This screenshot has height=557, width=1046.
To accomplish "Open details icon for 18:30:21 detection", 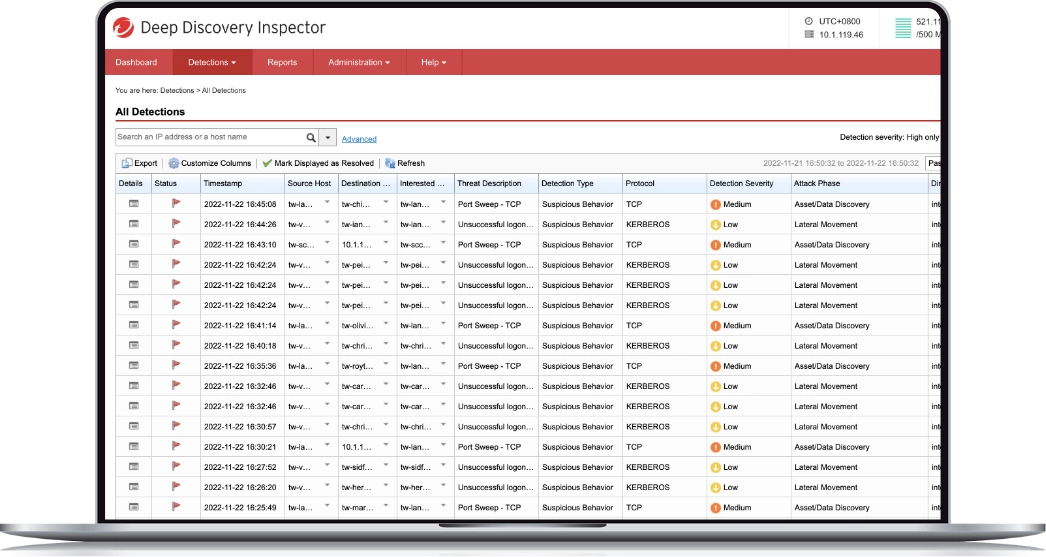I will tap(133, 446).
